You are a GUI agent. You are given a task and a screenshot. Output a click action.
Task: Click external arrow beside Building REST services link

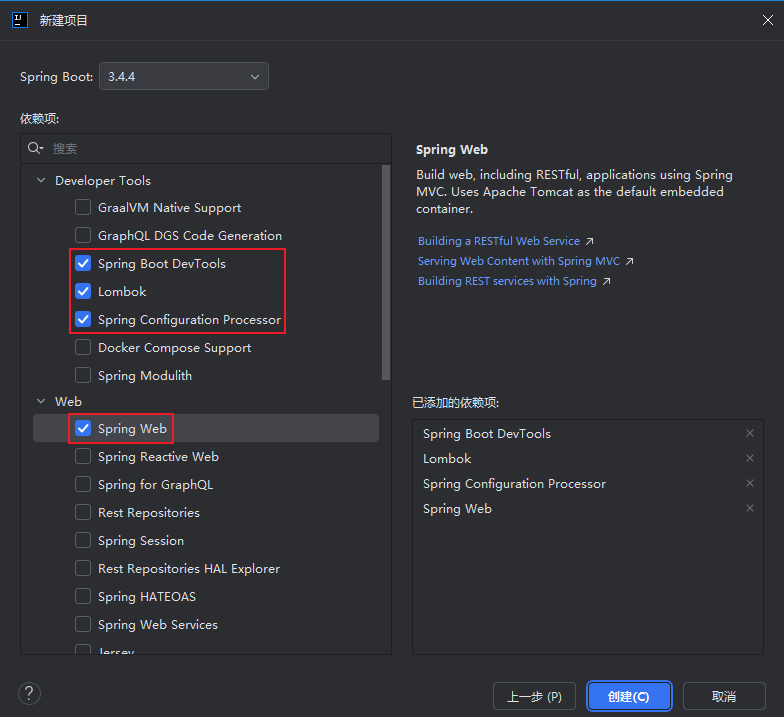[x=606, y=282]
